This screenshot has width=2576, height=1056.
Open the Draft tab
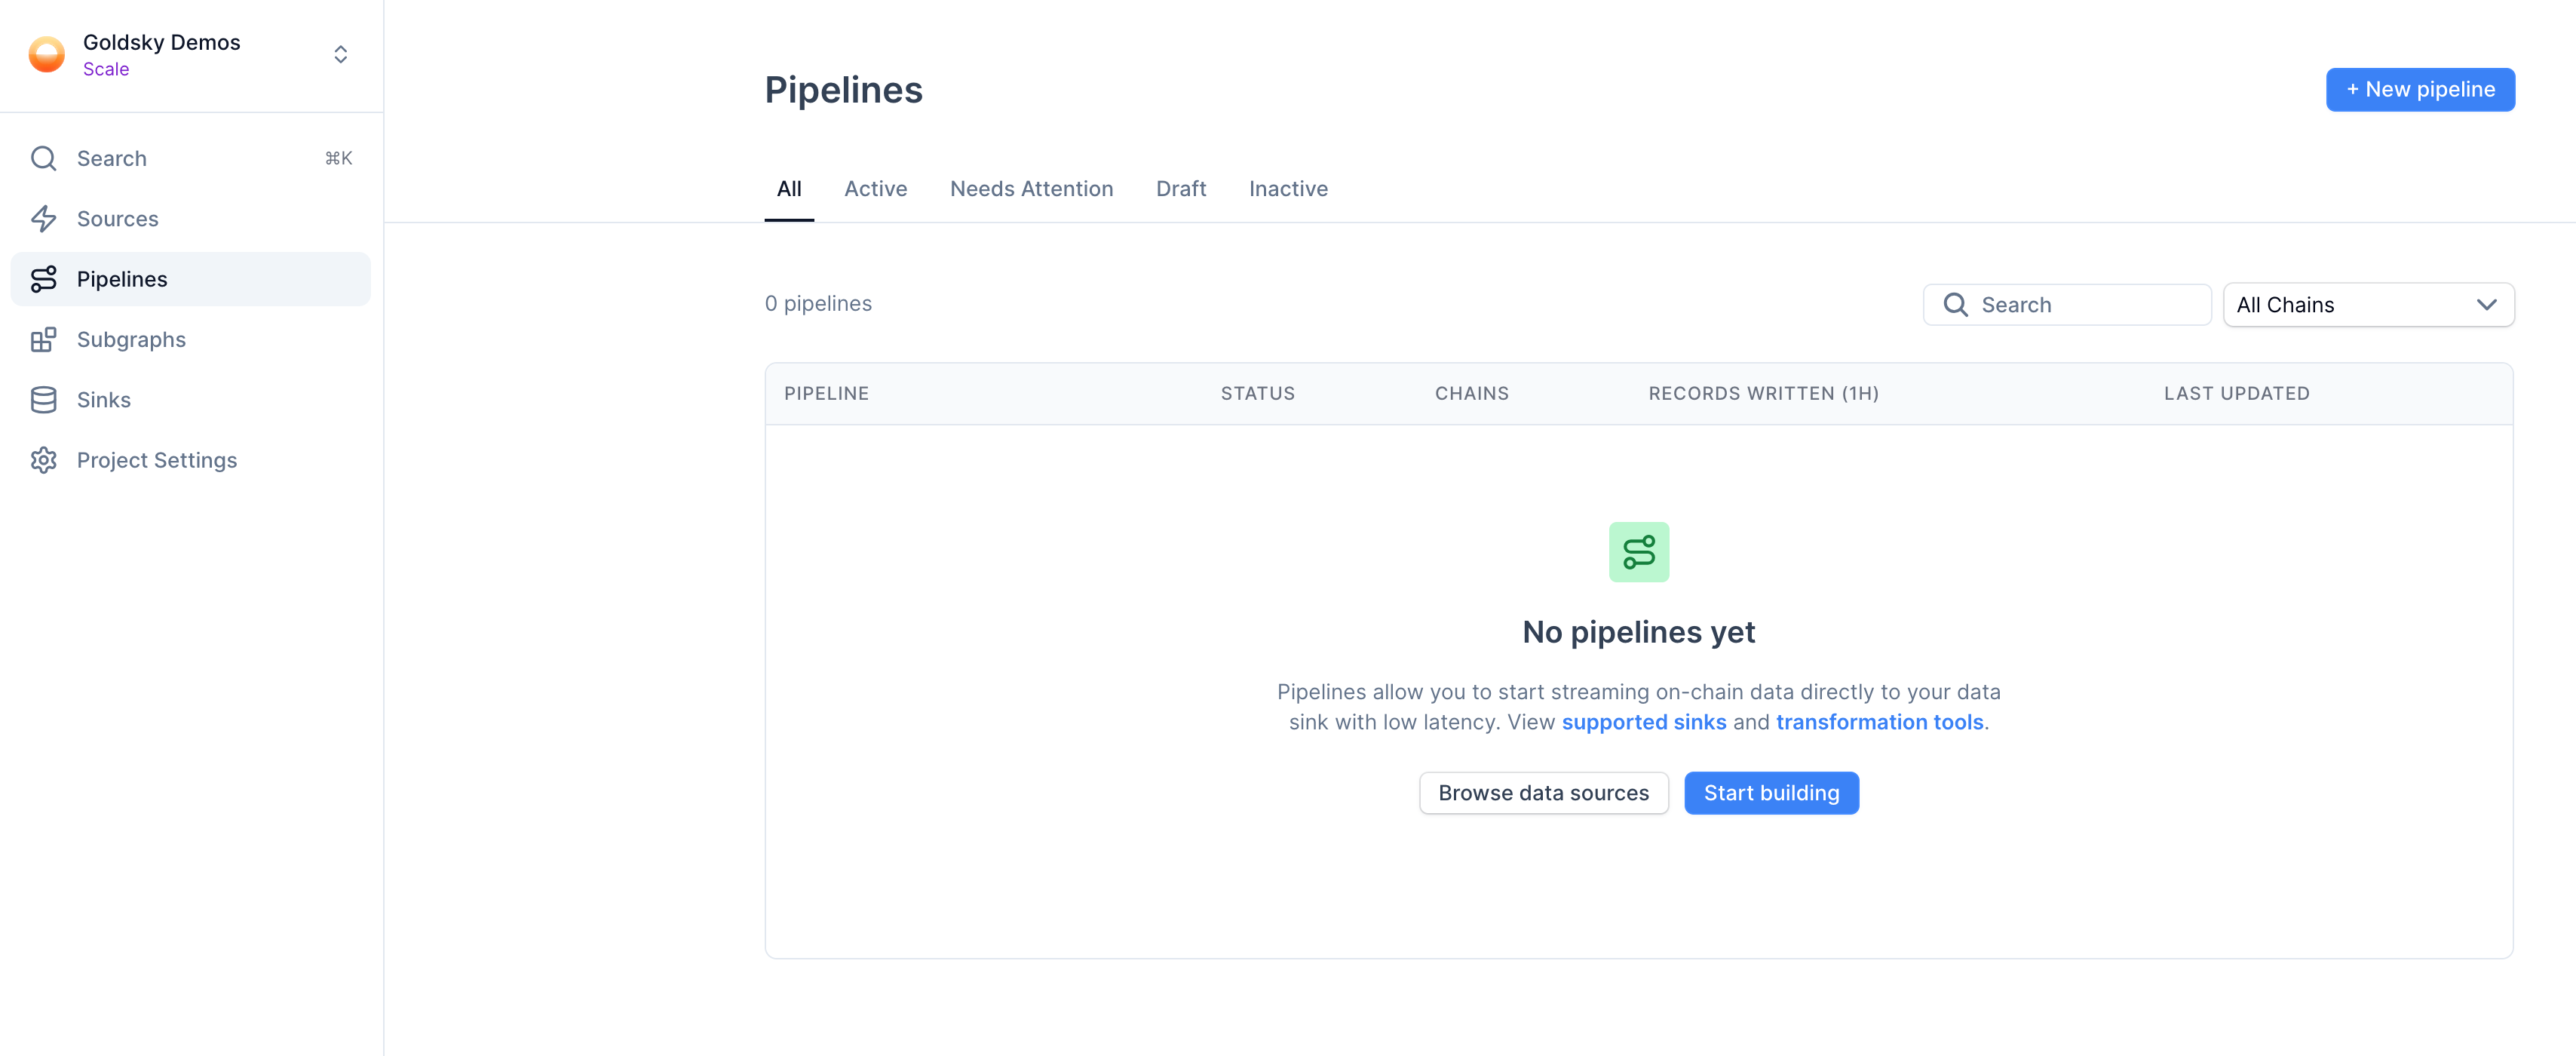click(1180, 189)
